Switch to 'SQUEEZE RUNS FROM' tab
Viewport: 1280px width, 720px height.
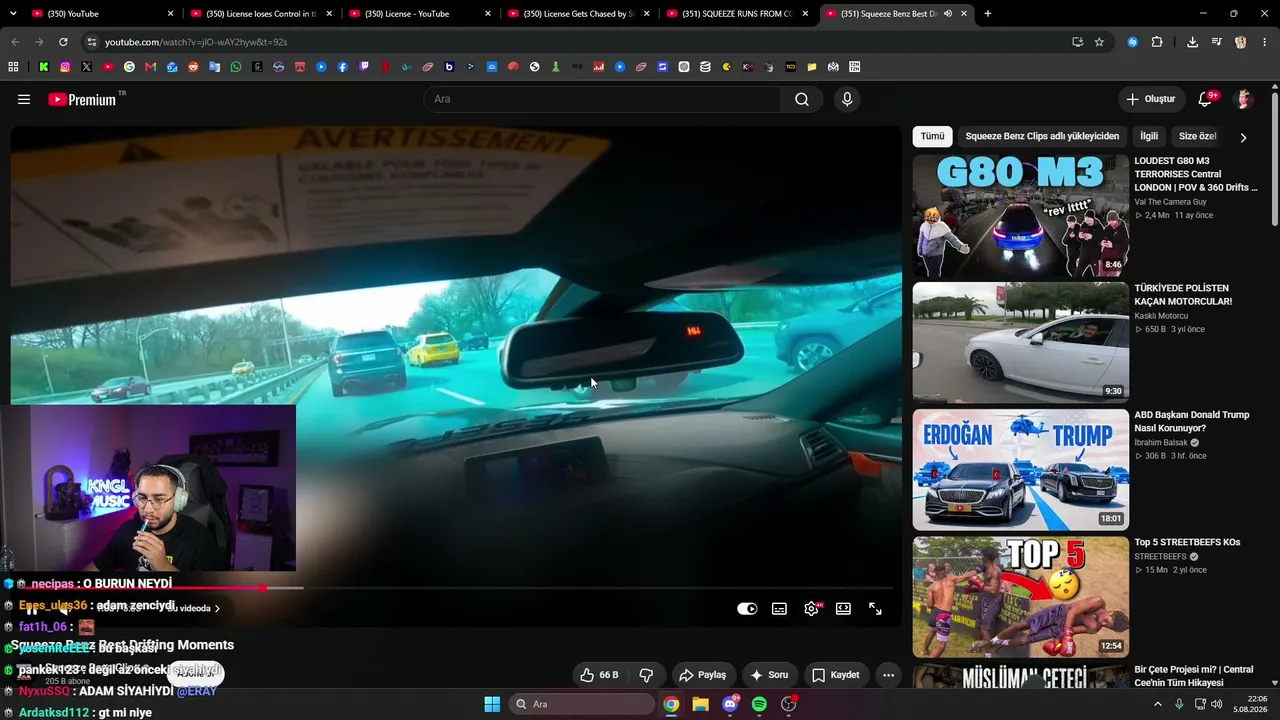click(737, 14)
